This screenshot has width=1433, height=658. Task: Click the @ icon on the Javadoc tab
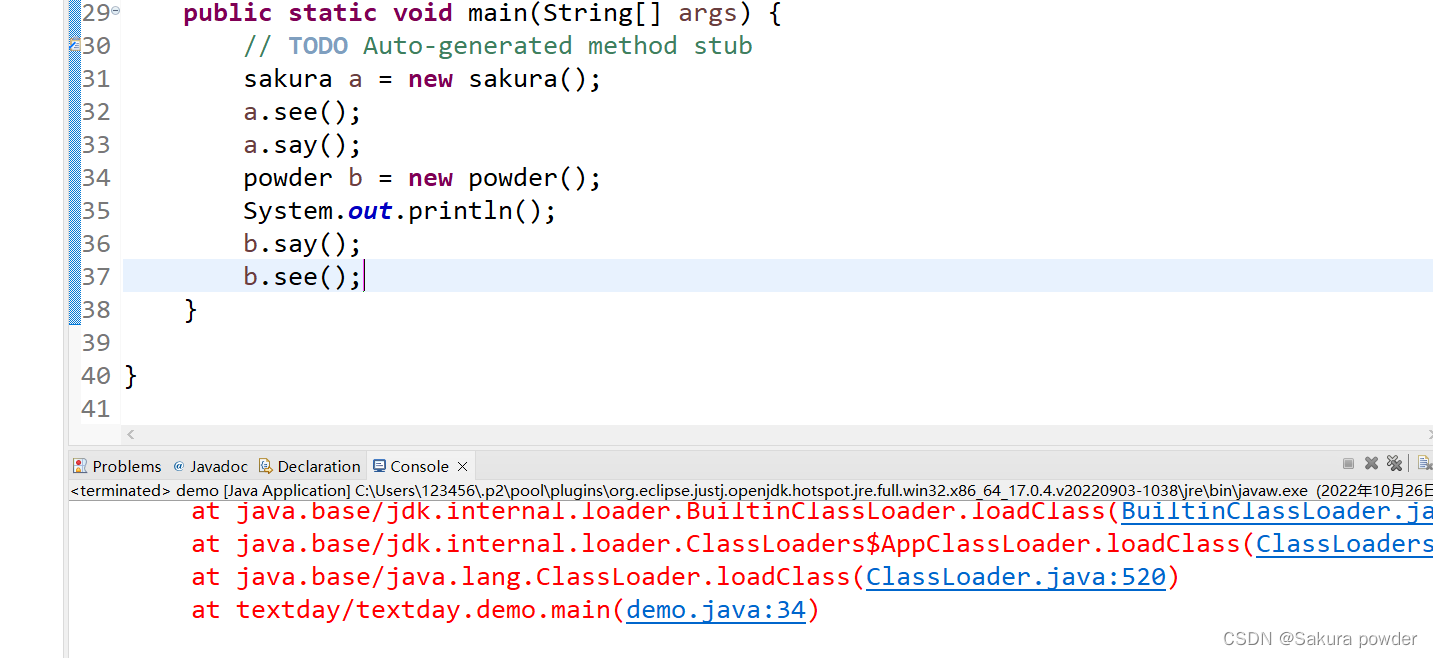pos(180,465)
